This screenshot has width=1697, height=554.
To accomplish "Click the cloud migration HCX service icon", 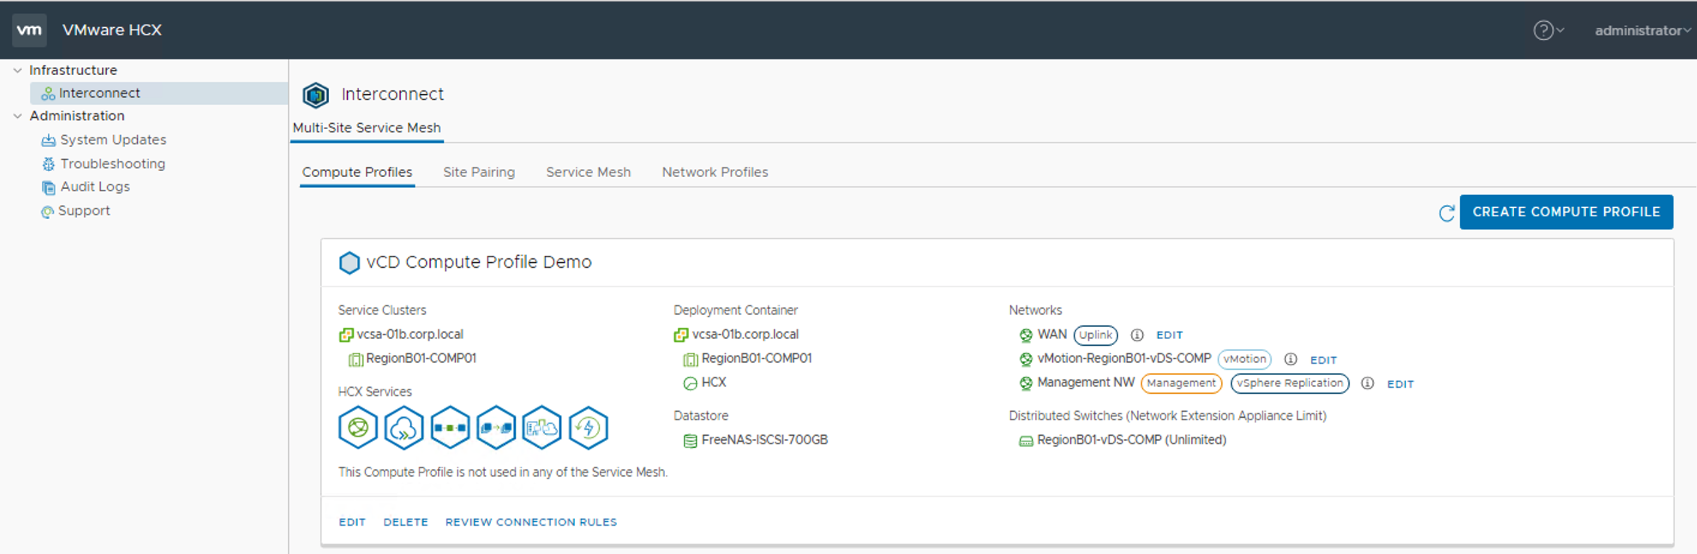I will [403, 428].
